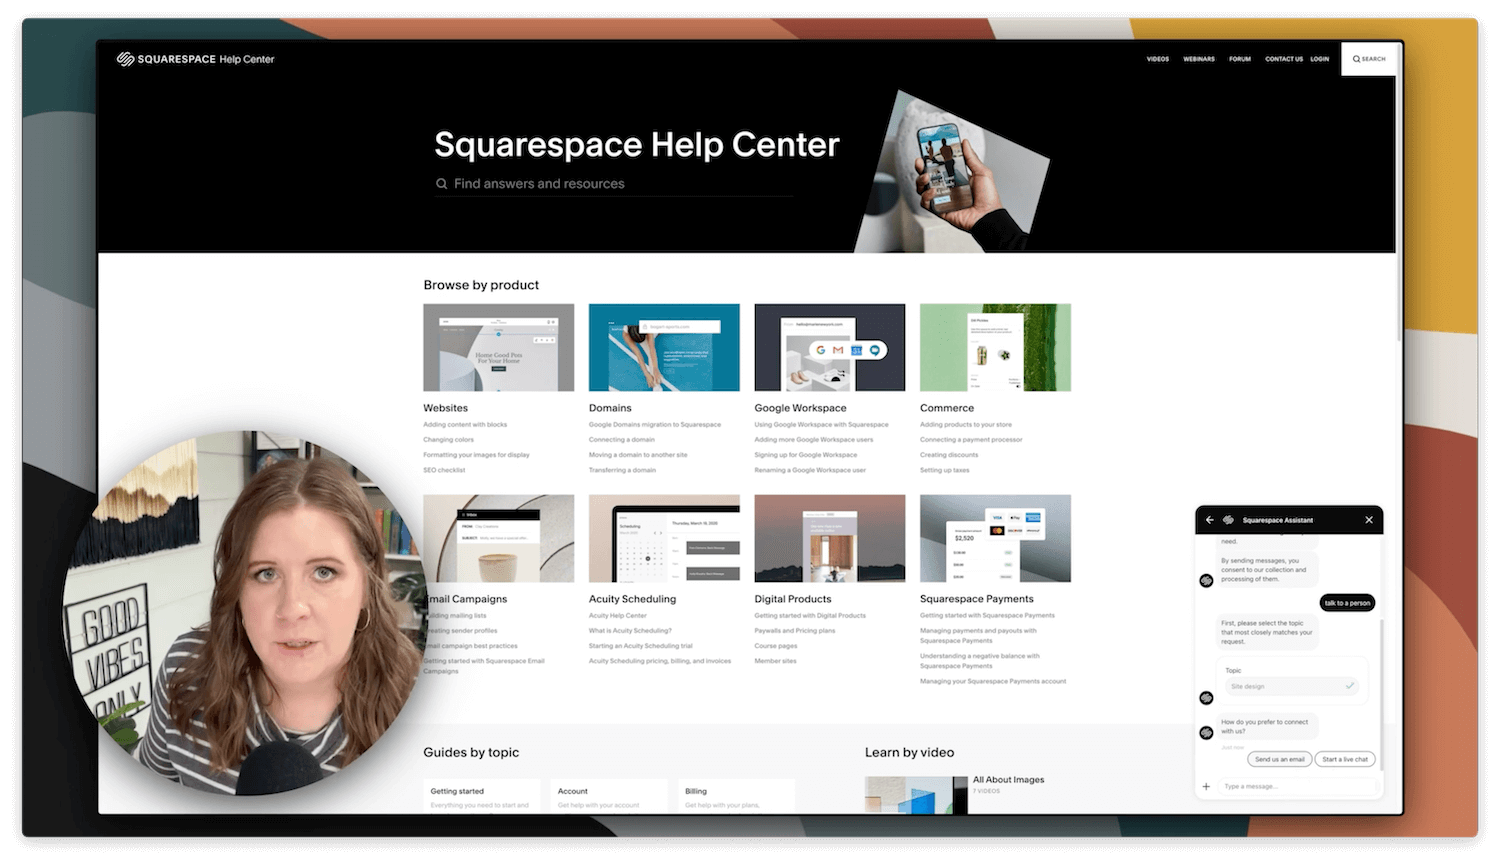Open the Account guide card
Image resolution: width=1500 pixels, height=863 pixels.
[609, 796]
